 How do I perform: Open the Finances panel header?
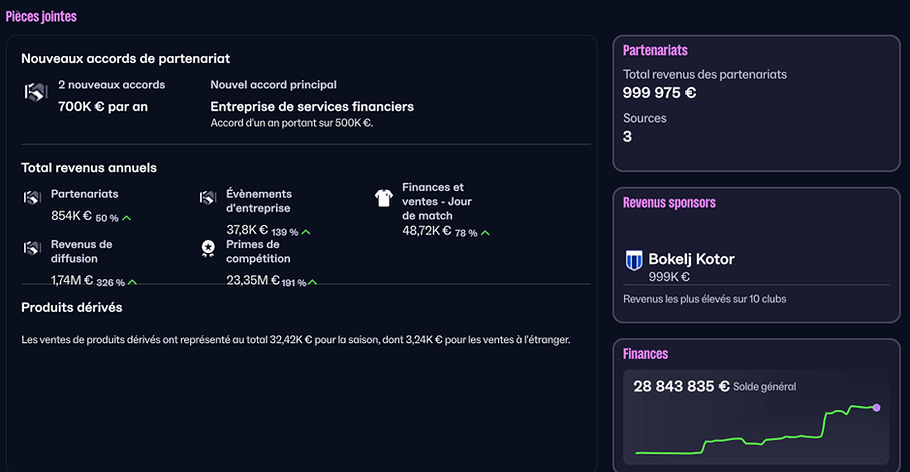click(x=645, y=354)
